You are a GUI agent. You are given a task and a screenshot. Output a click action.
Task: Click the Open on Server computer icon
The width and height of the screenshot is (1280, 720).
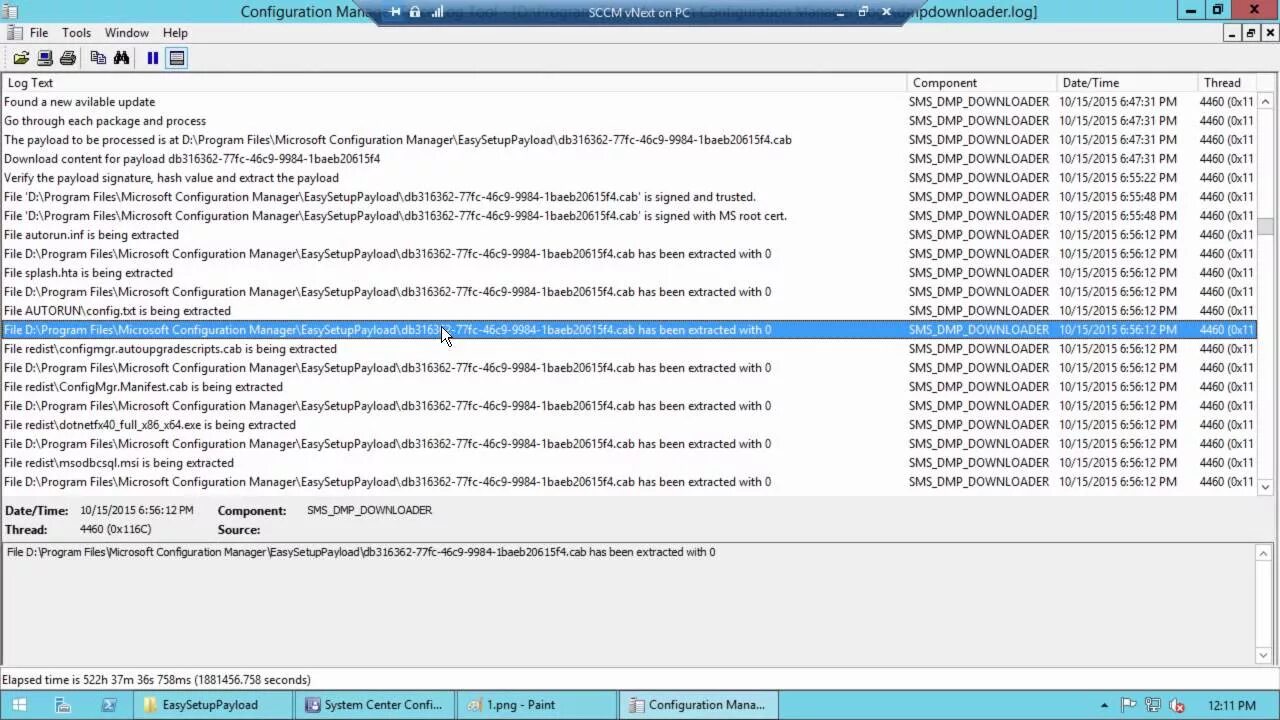pos(45,58)
